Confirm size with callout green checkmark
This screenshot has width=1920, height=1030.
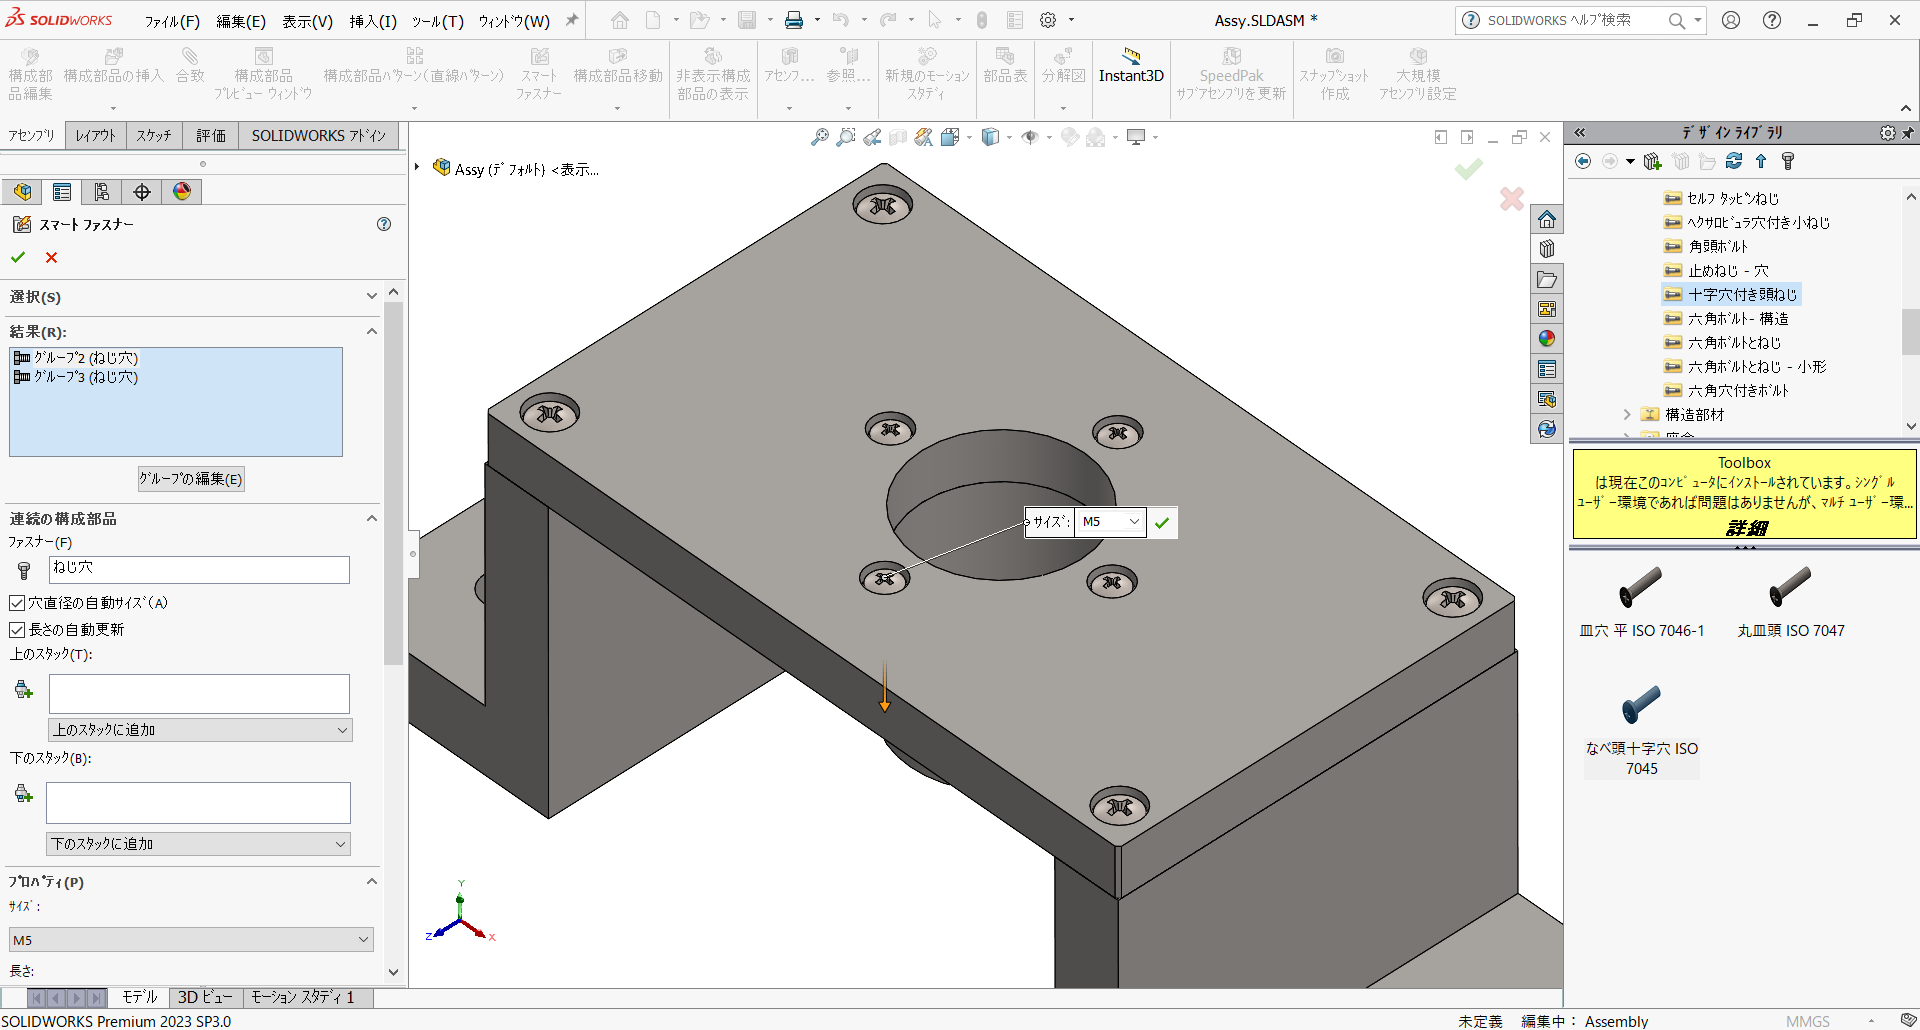1162,522
